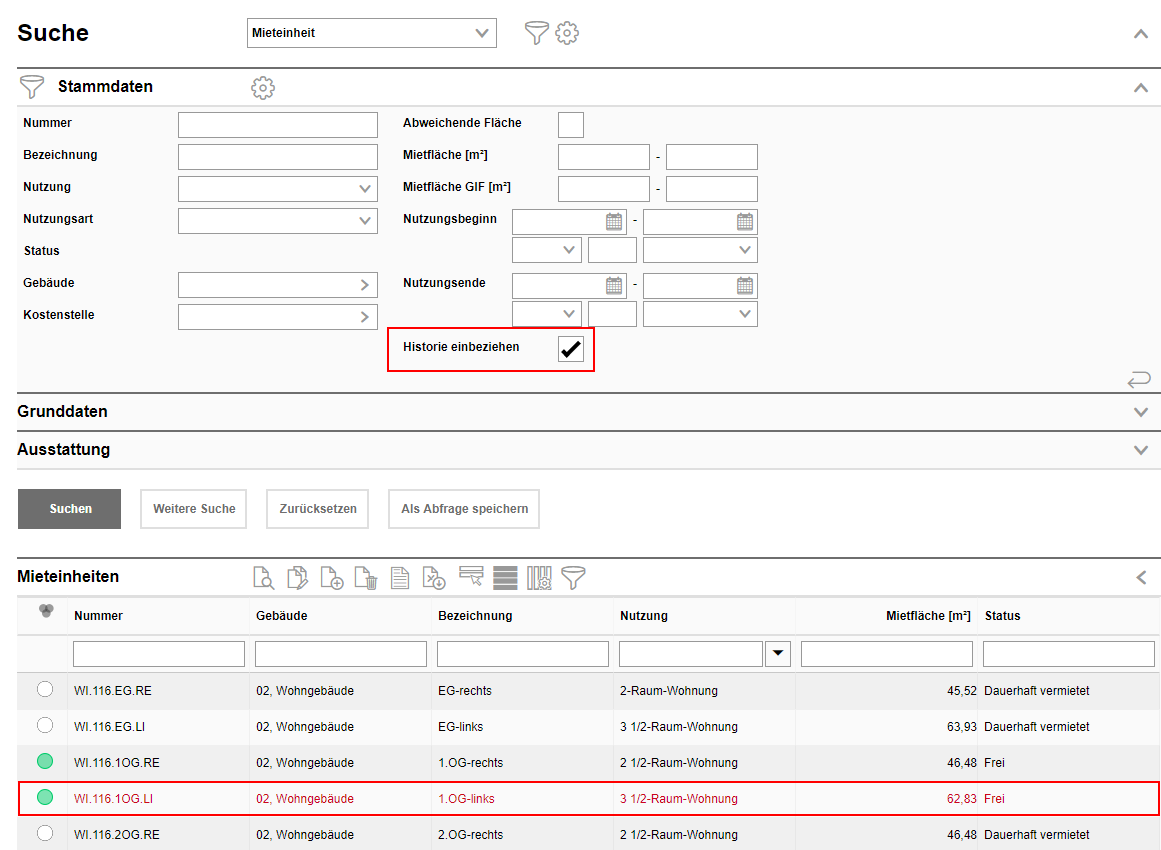Screen dimensions: 1161x850
Task: Add a new Mieteinheit with the plus-document icon
Action: tap(332, 578)
